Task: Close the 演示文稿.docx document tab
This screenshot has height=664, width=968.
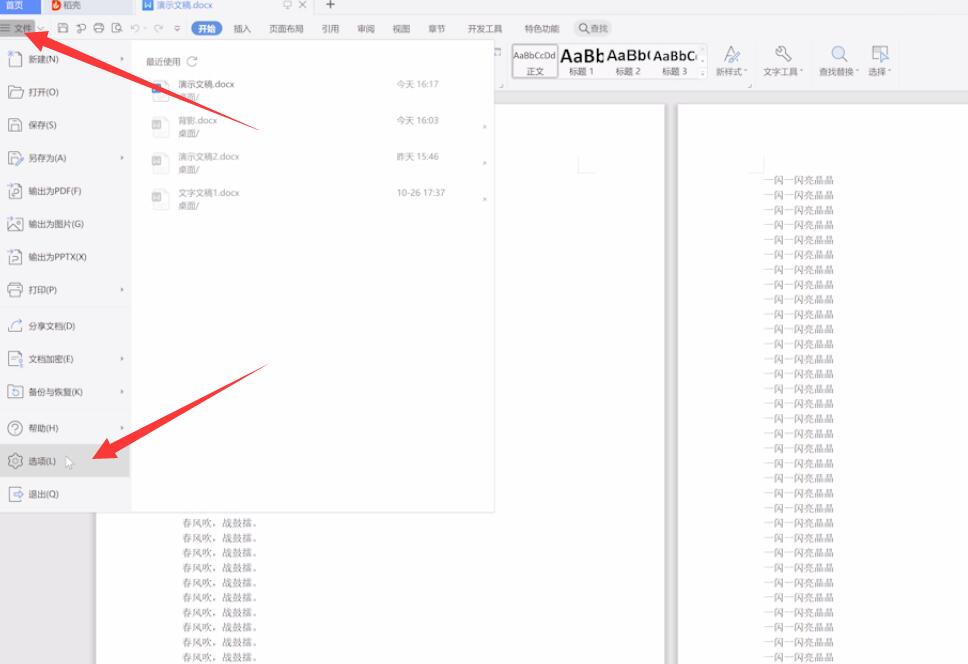Action: 302,5
